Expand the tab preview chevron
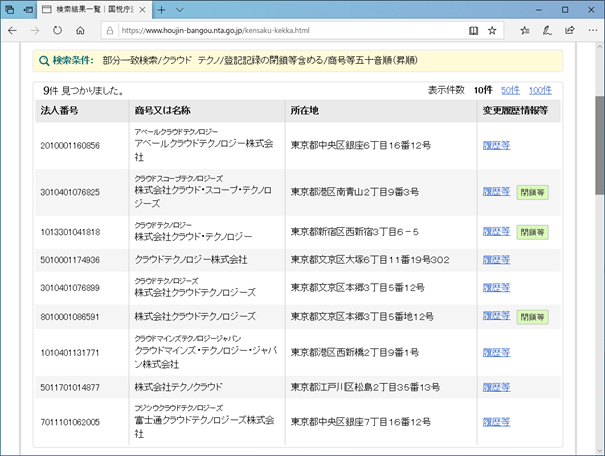The height and width of the screenshot is (456, 605). tap(180, 9)
